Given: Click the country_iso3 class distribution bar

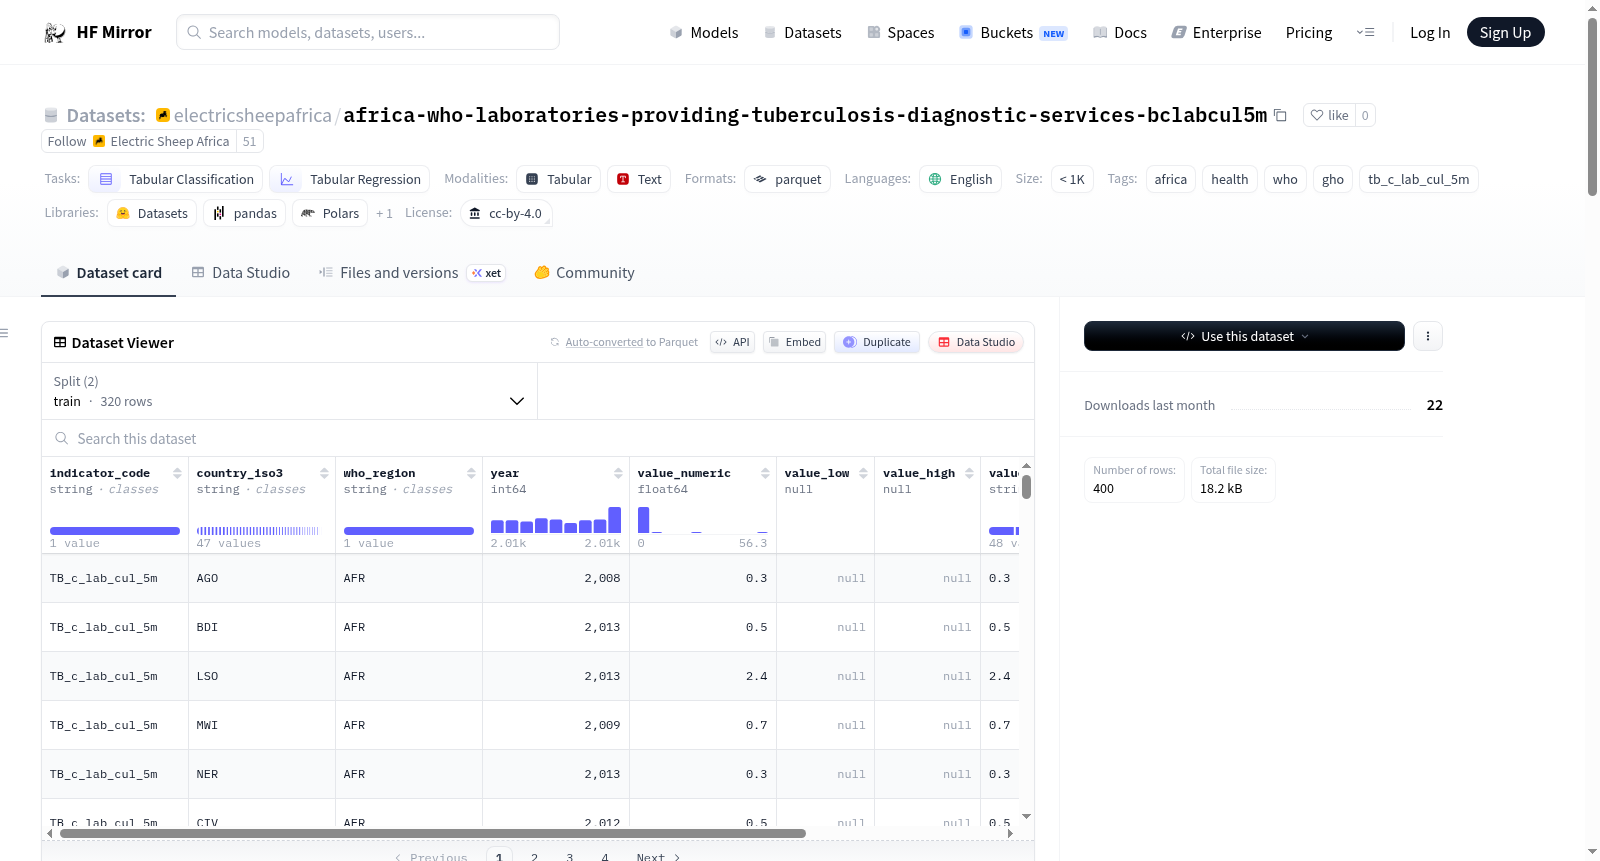Looking at the screenshot, I should [258, 531].
